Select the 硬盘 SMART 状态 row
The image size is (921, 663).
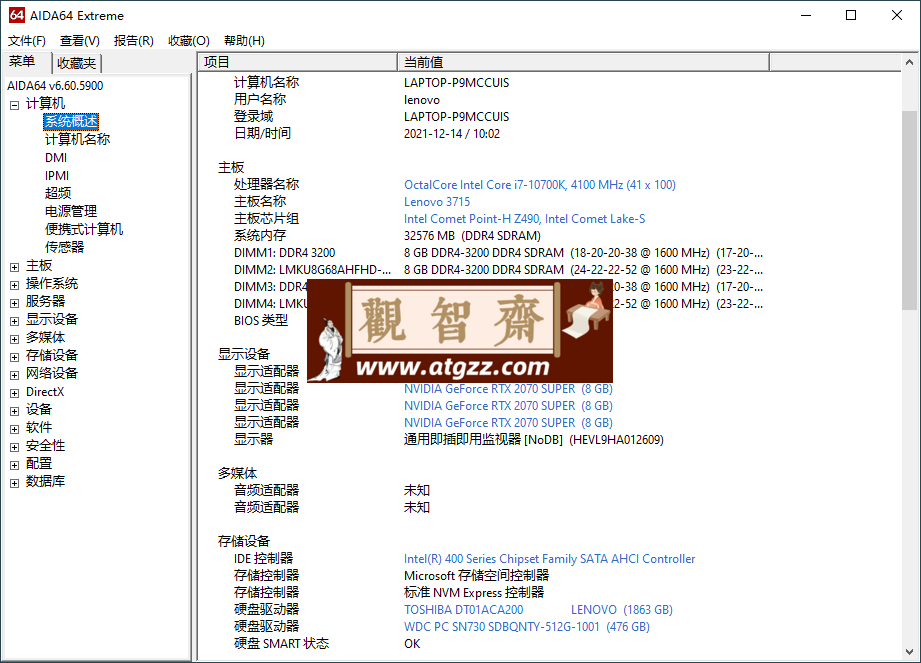click(x=327, y=644)
